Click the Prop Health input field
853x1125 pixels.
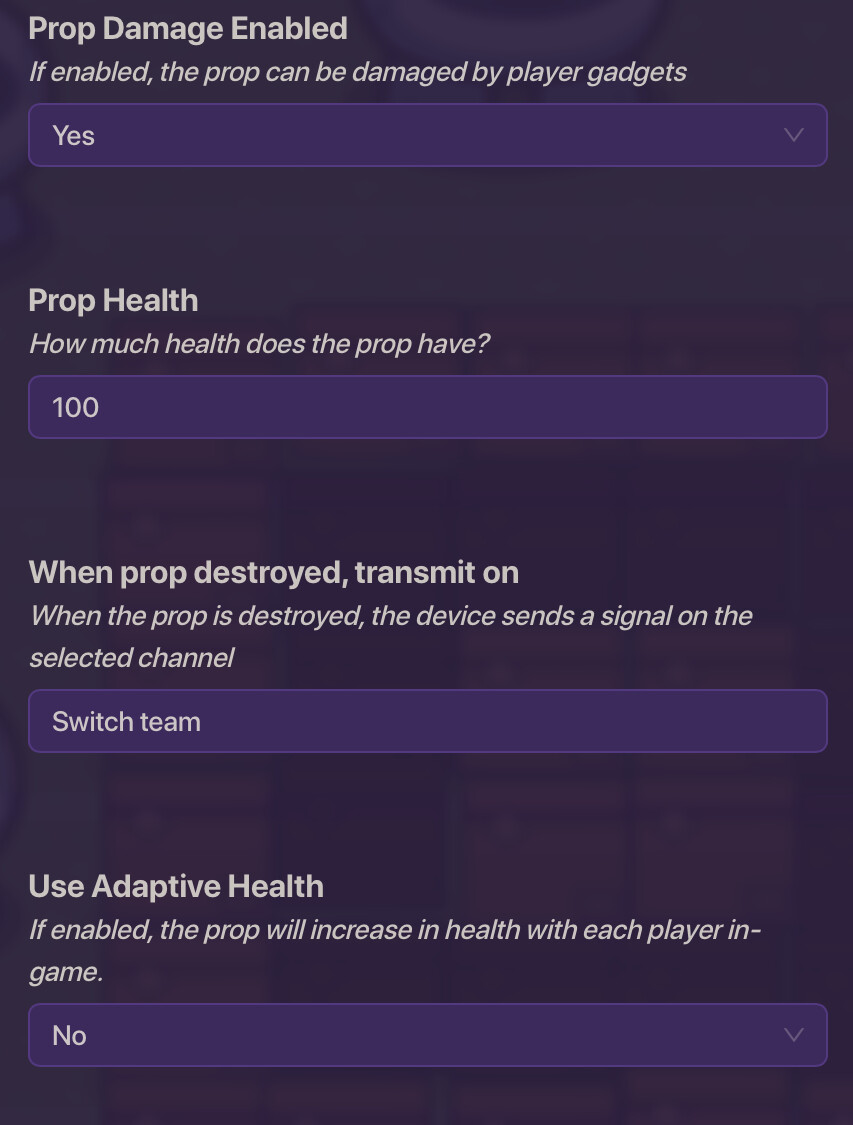click(x=427, y=407)
